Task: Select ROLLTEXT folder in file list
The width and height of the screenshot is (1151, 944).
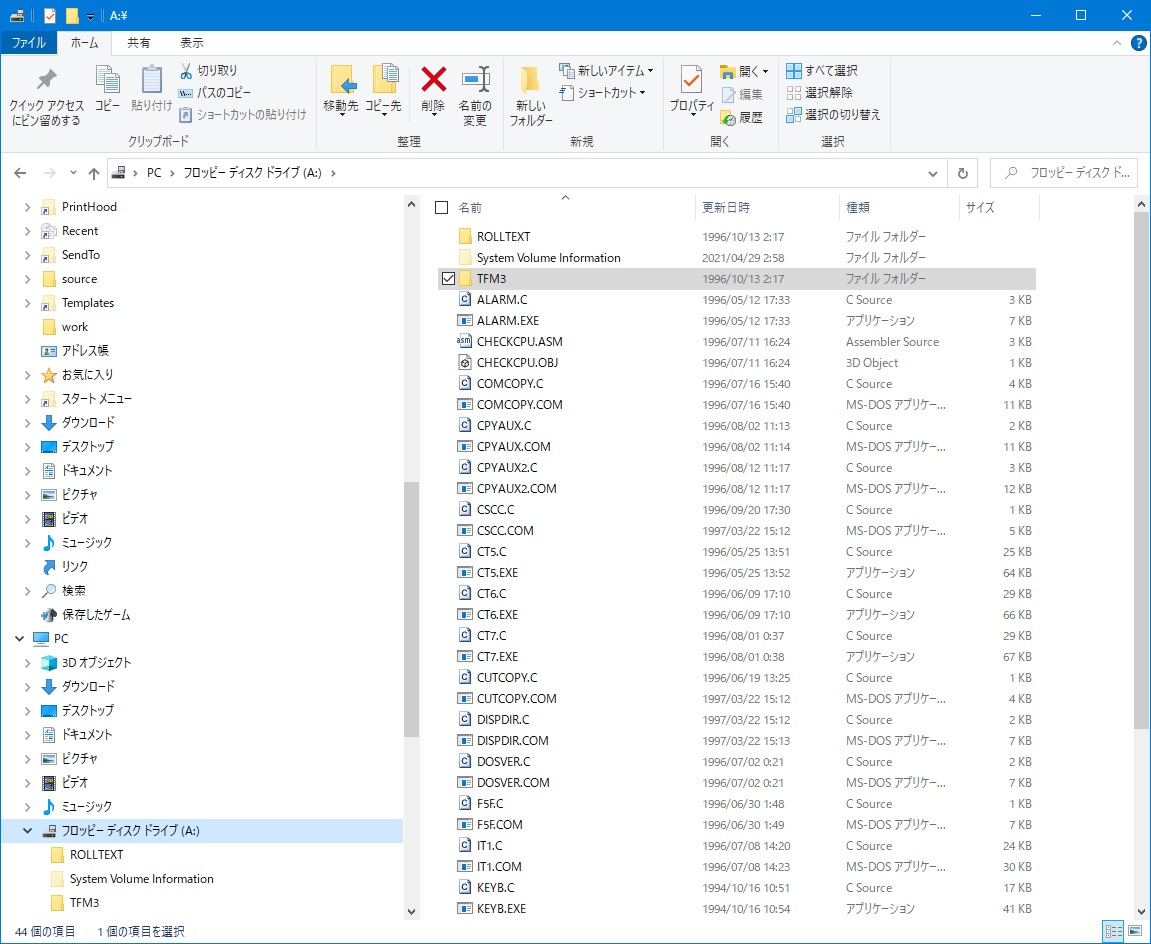Action: point(503,236)
